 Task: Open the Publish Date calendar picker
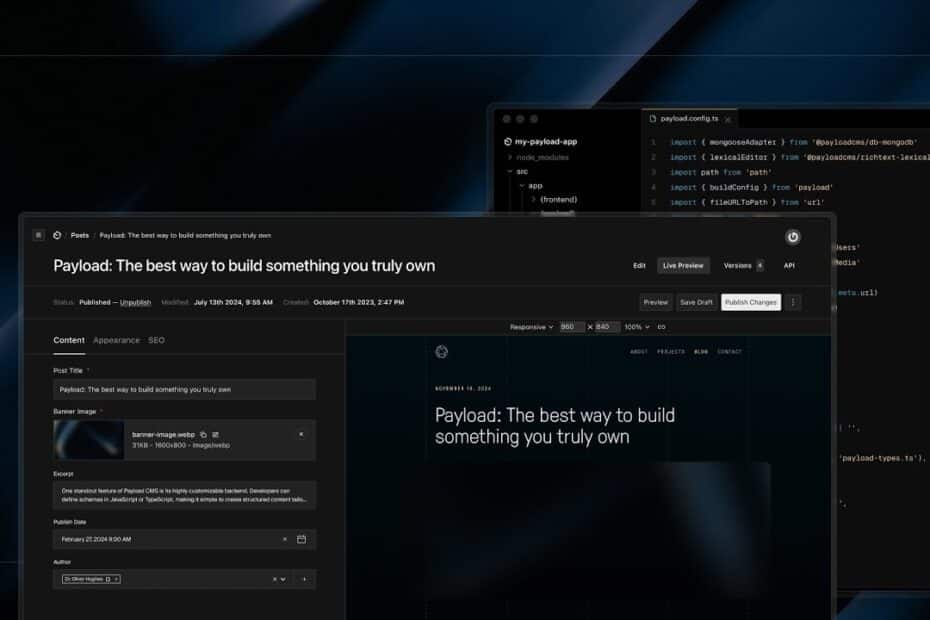tap(301, 539)
